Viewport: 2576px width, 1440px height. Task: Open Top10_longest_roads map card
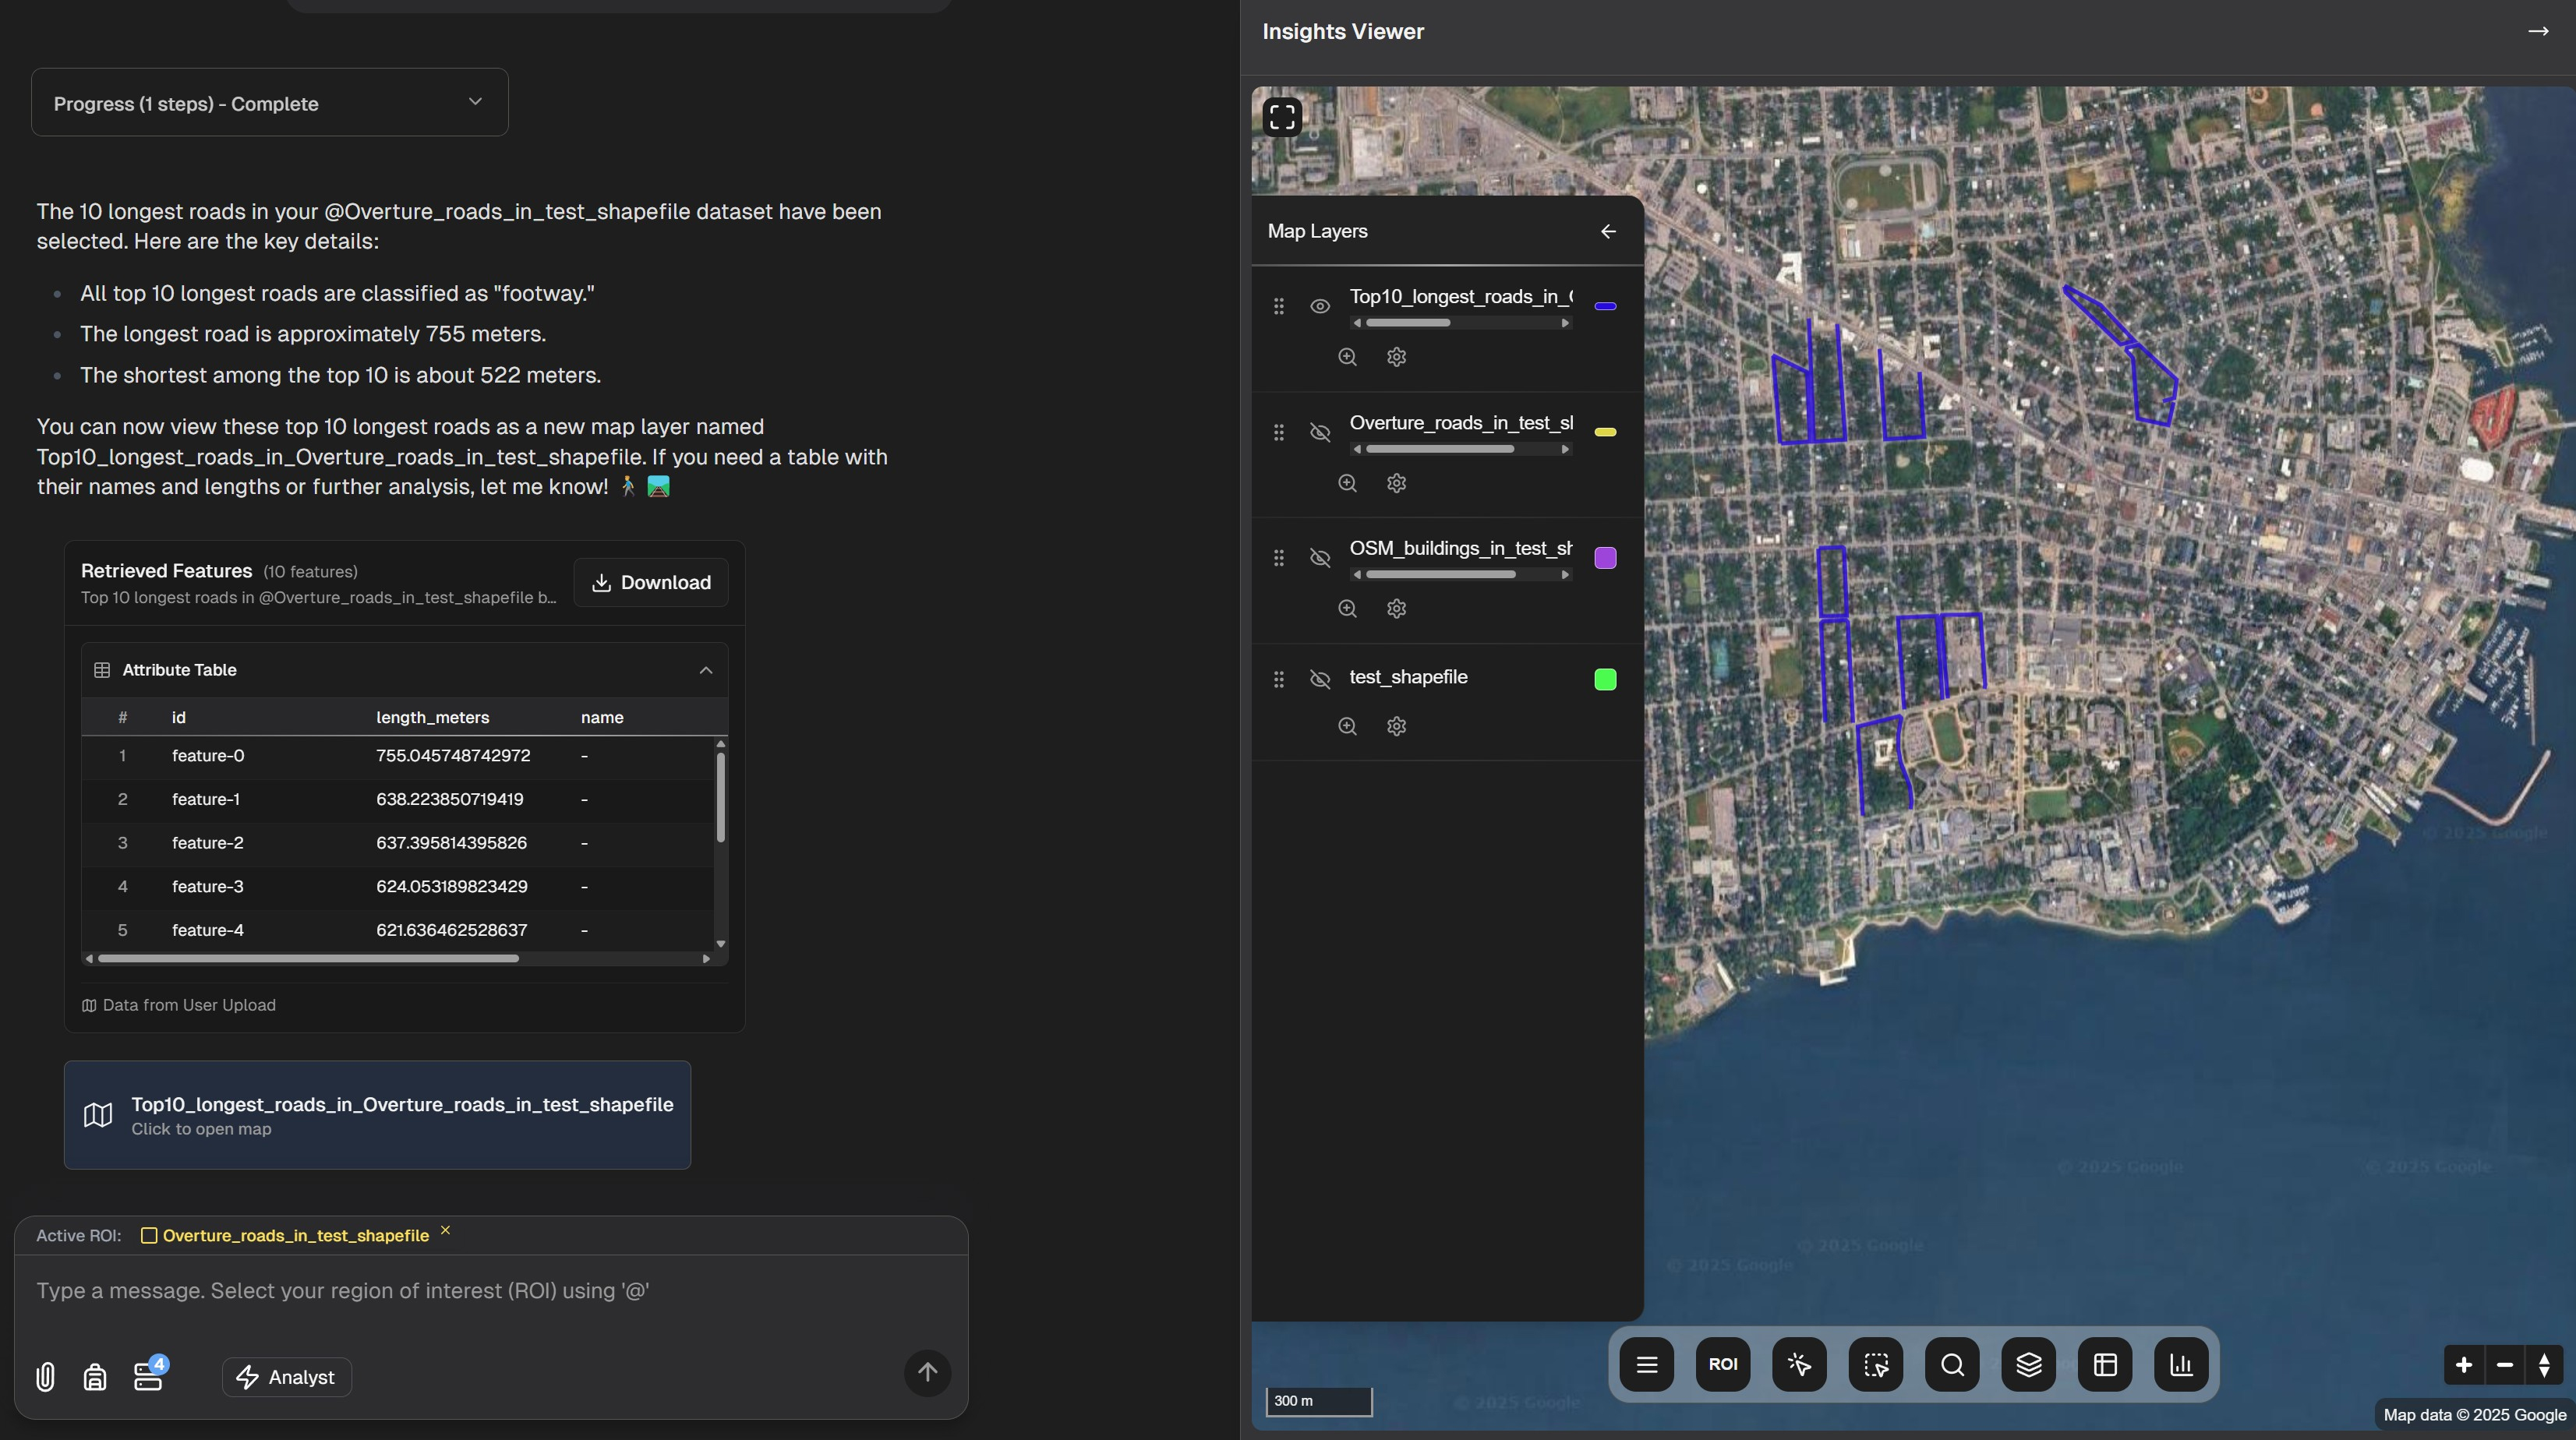pos(377,1115)
